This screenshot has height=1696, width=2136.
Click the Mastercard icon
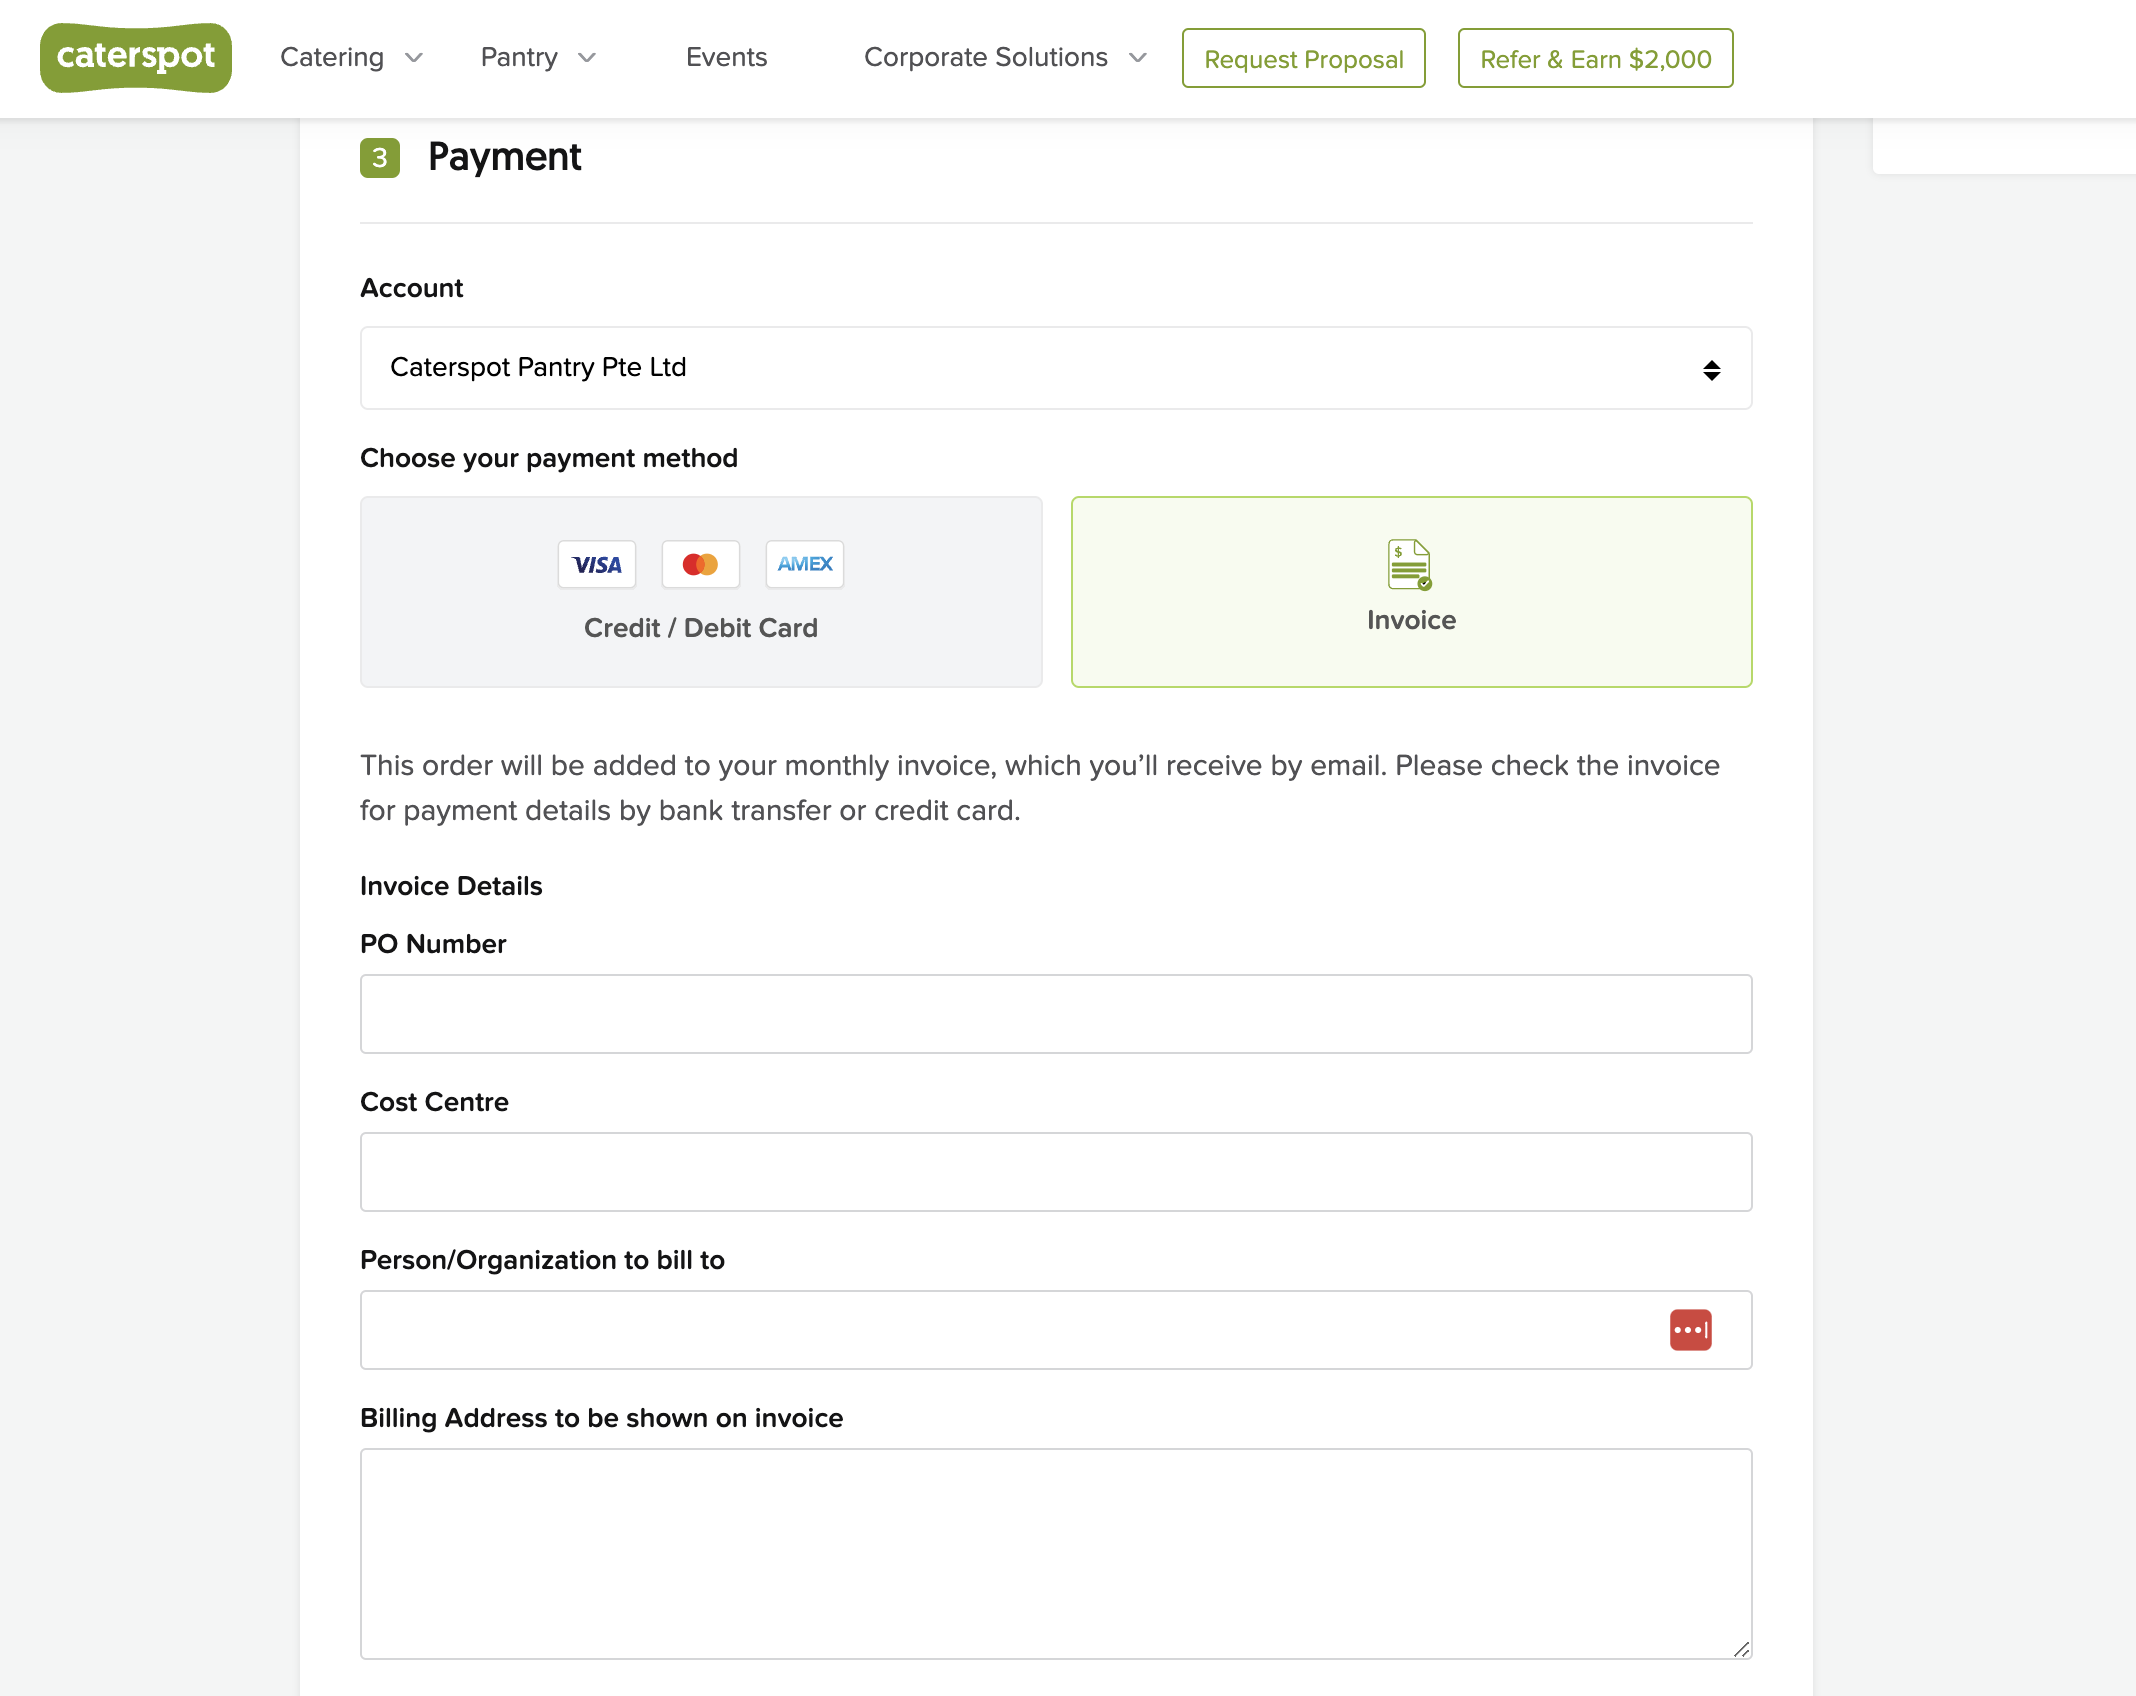(x=701, y=565)
